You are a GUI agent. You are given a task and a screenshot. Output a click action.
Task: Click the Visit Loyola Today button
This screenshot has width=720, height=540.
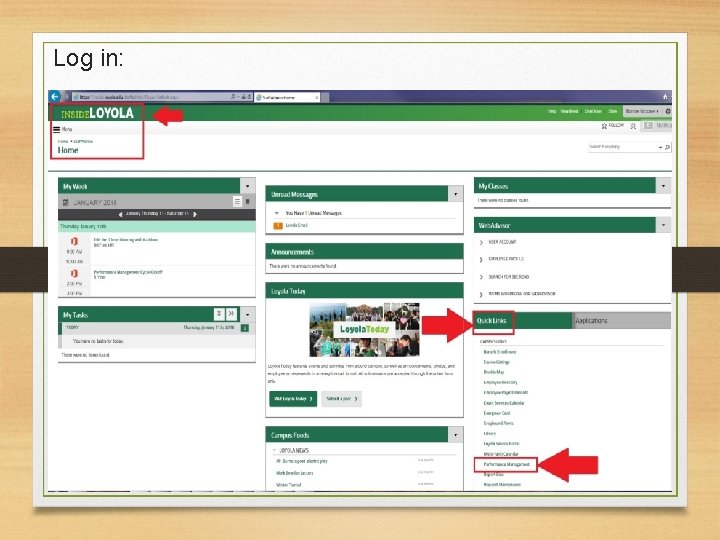[x=293, y=399]
